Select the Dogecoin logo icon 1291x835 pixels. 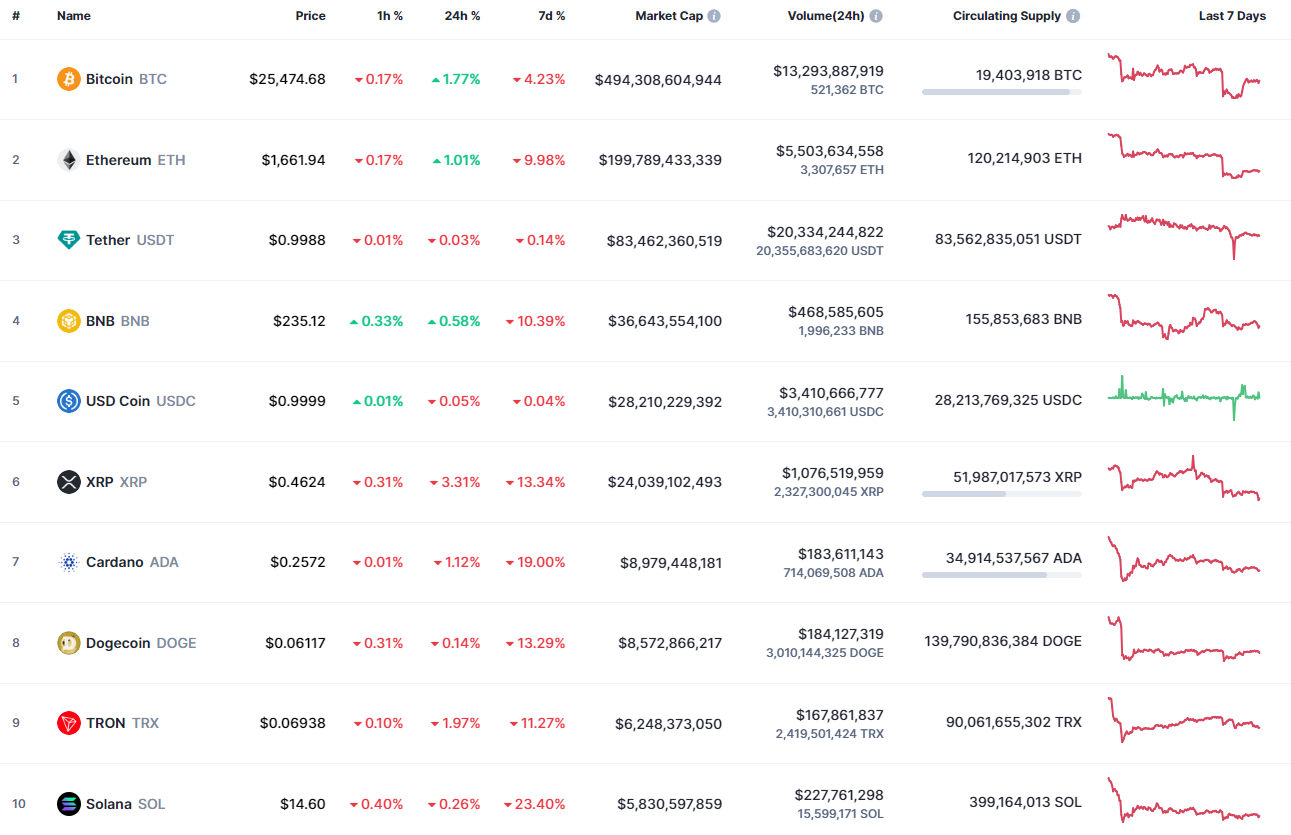coord(67,642)
